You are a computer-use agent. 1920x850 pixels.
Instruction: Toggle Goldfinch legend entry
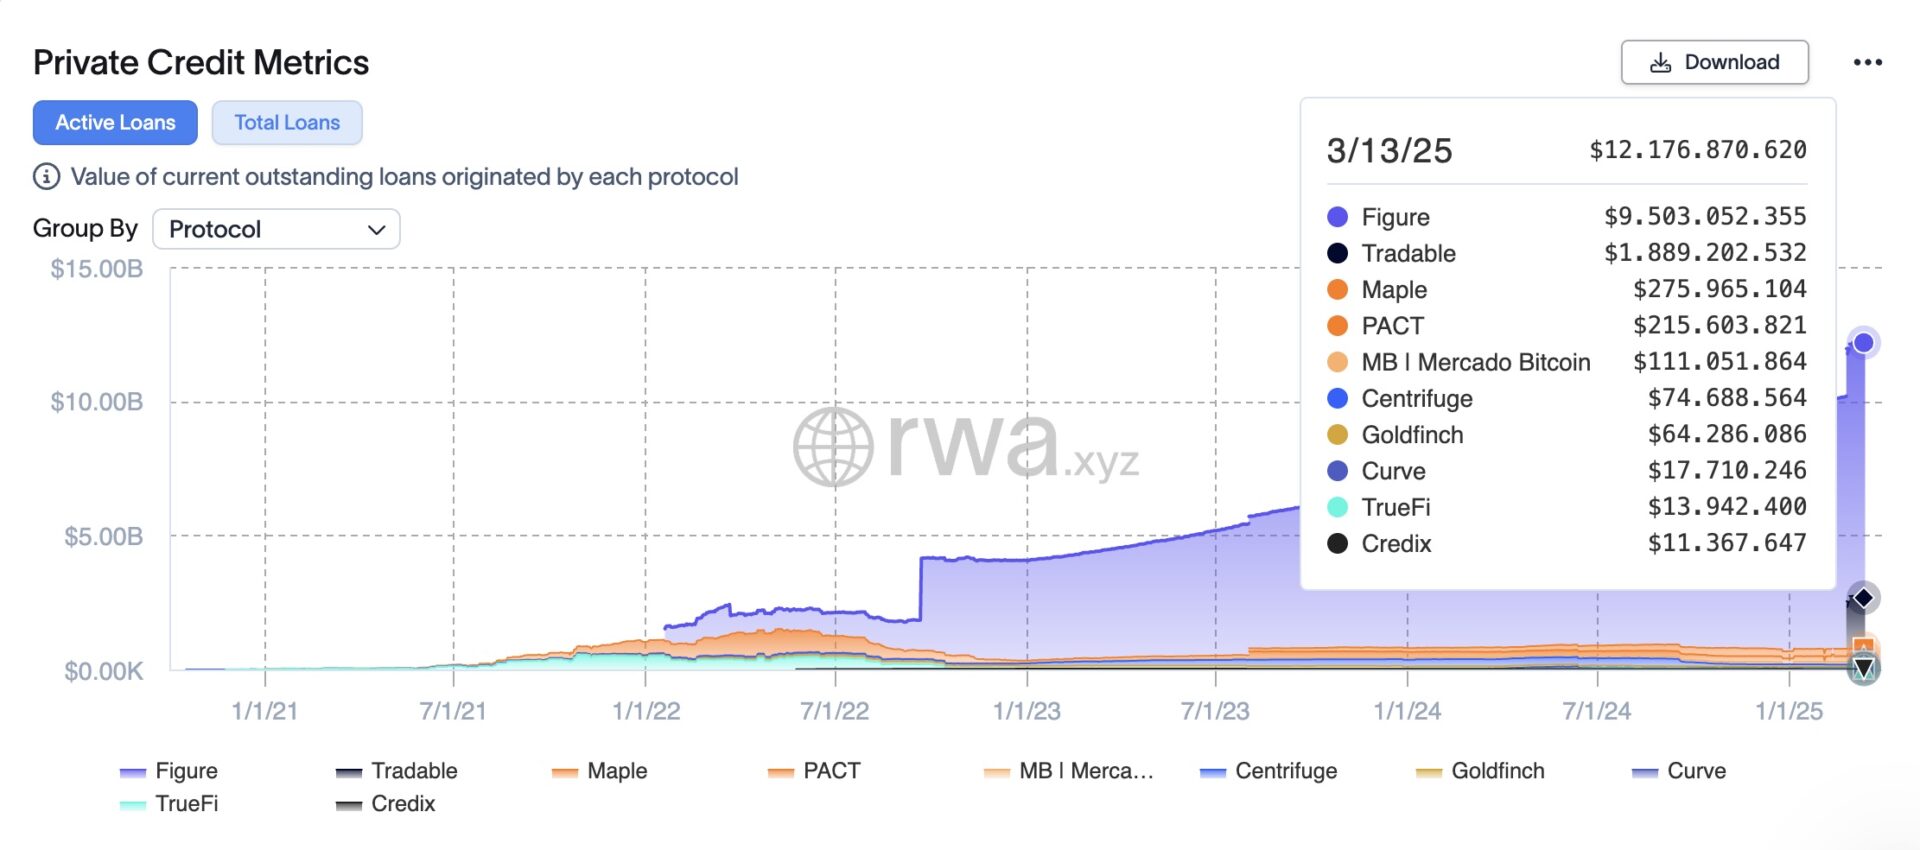coord(1480,771)
